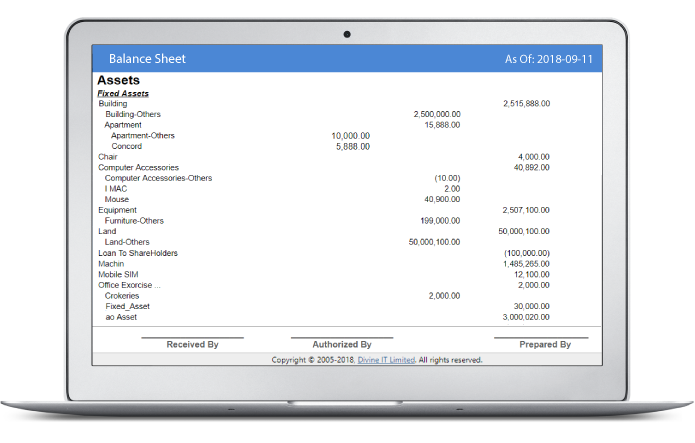Select the 5,888.00 Concord amount
Image resolution: width=695 pixels, height=443 pixels.
click(353, 146)
